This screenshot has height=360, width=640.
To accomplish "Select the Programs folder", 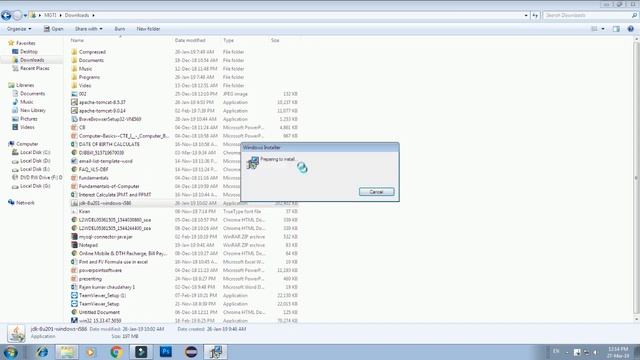I will click(89, 77).
